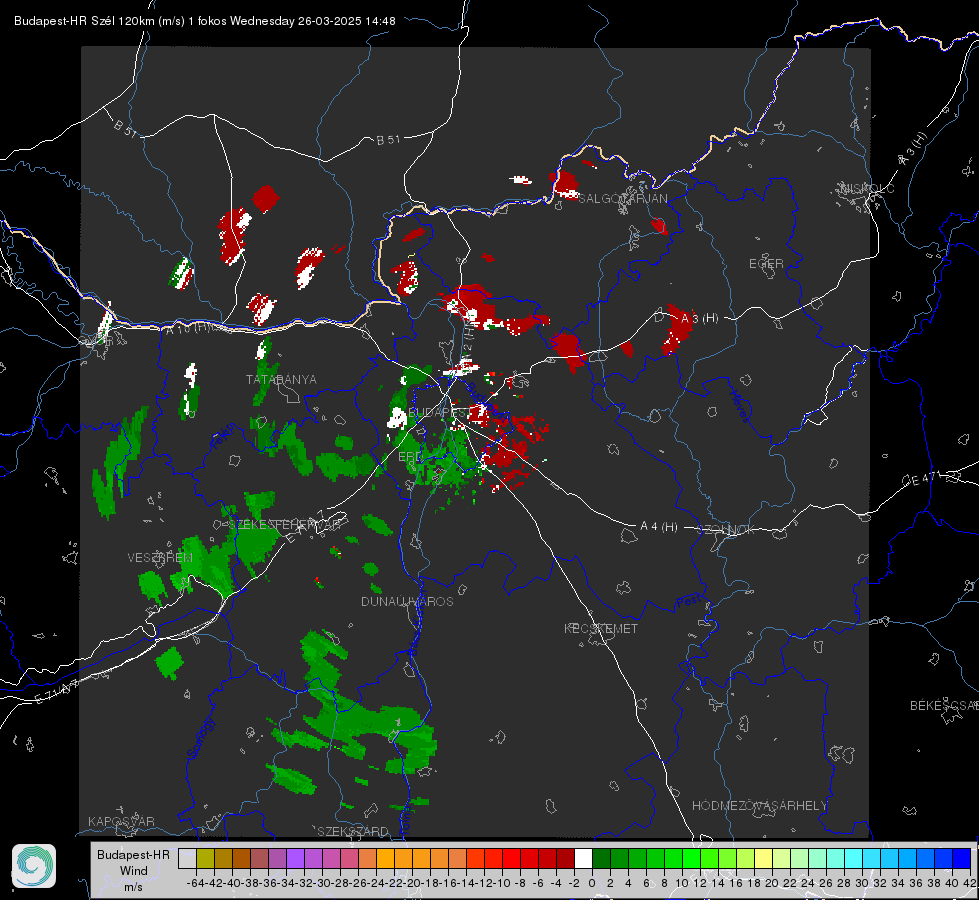Click the KAPOSVAR city label
Viewport: 979px width, 900px height.
(x=121, y=821)
